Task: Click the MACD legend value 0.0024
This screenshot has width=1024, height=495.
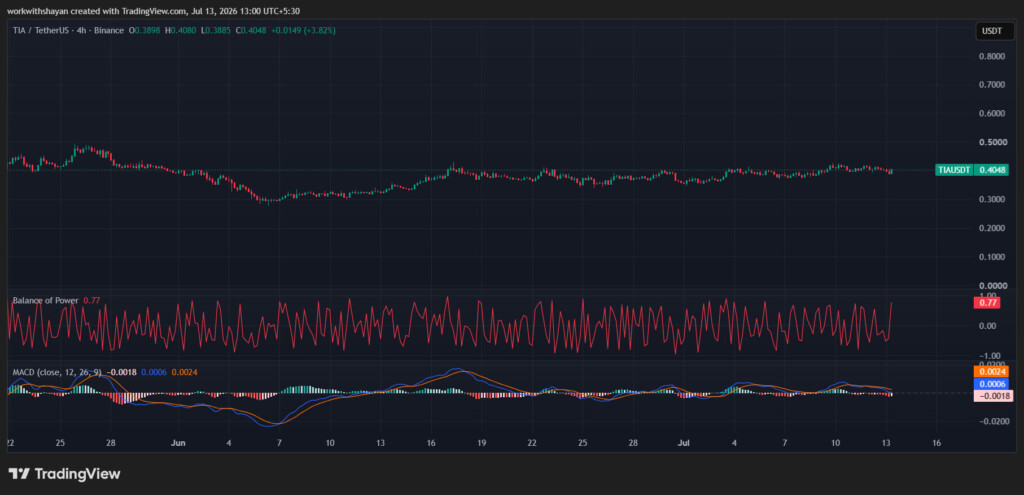Action: tap(185, 372)
